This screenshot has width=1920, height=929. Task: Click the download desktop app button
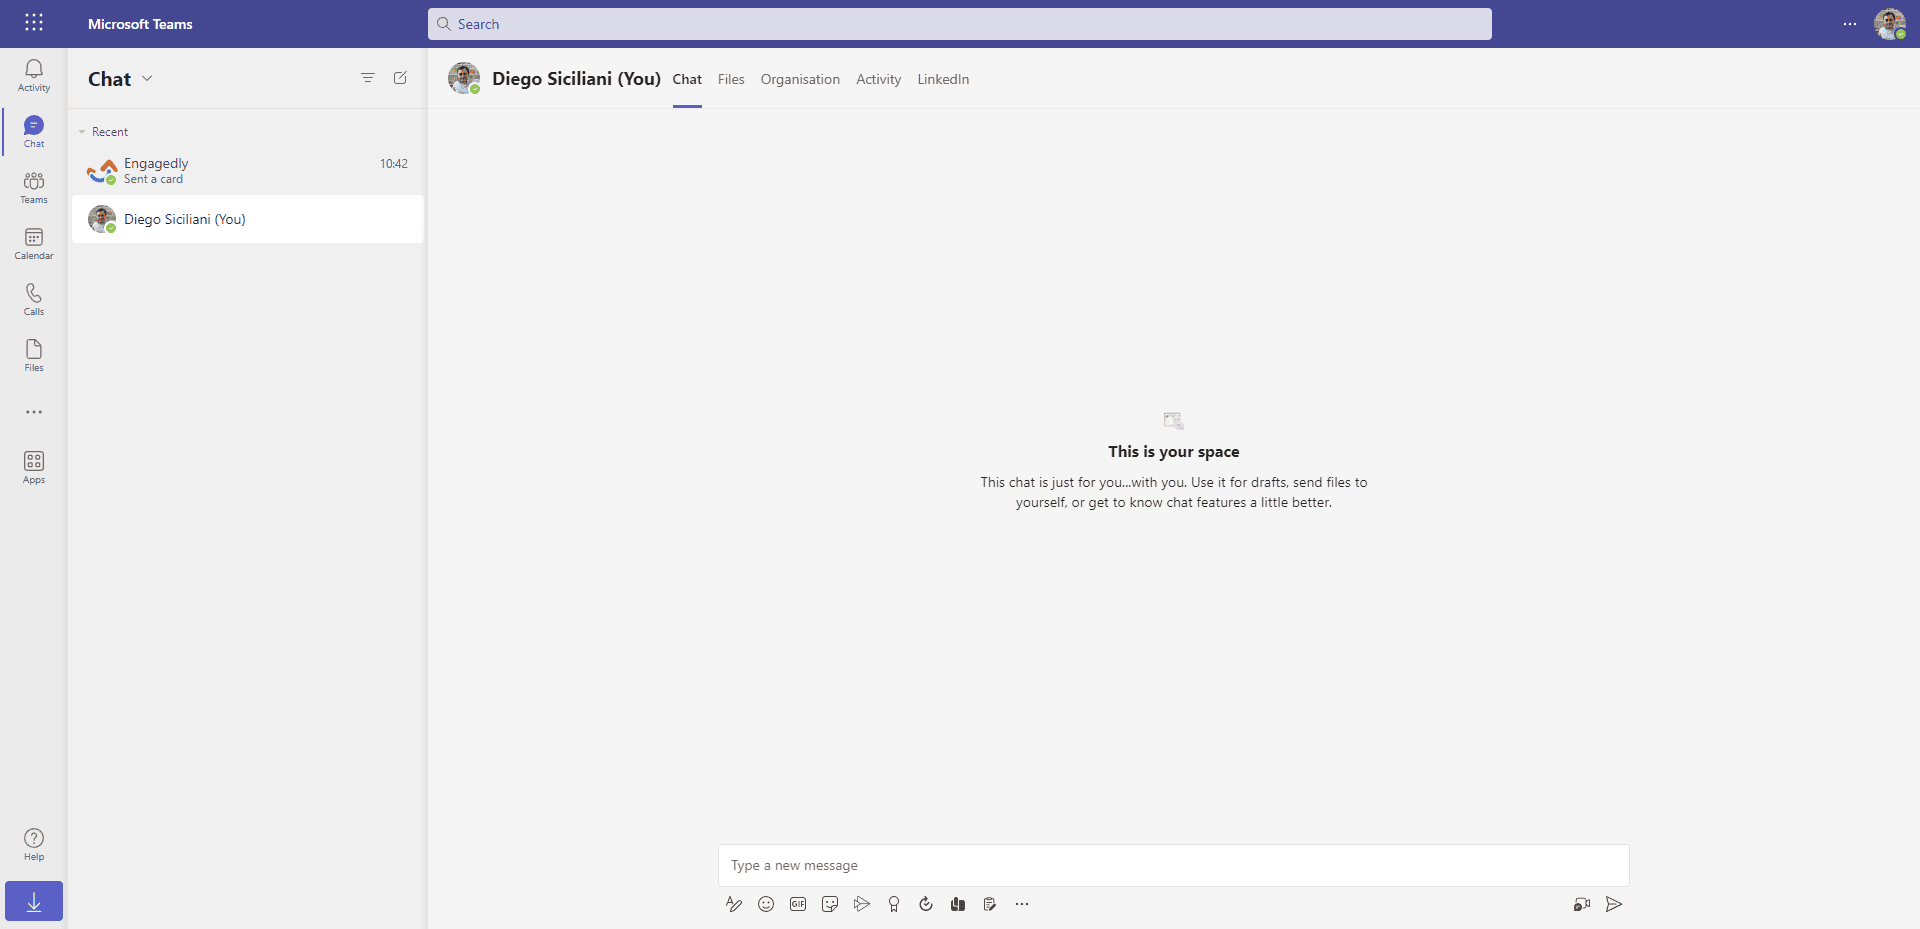point(34,901)
